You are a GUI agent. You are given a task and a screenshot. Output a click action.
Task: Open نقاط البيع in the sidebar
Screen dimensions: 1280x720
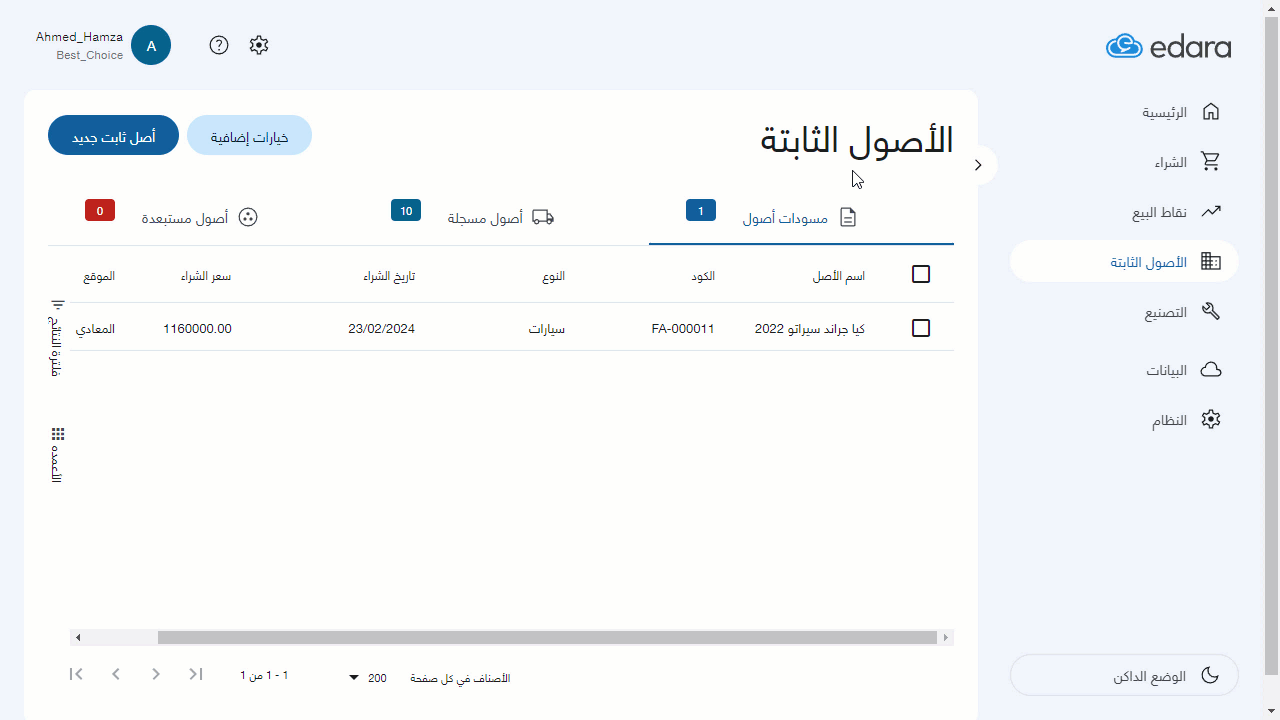1124,212
